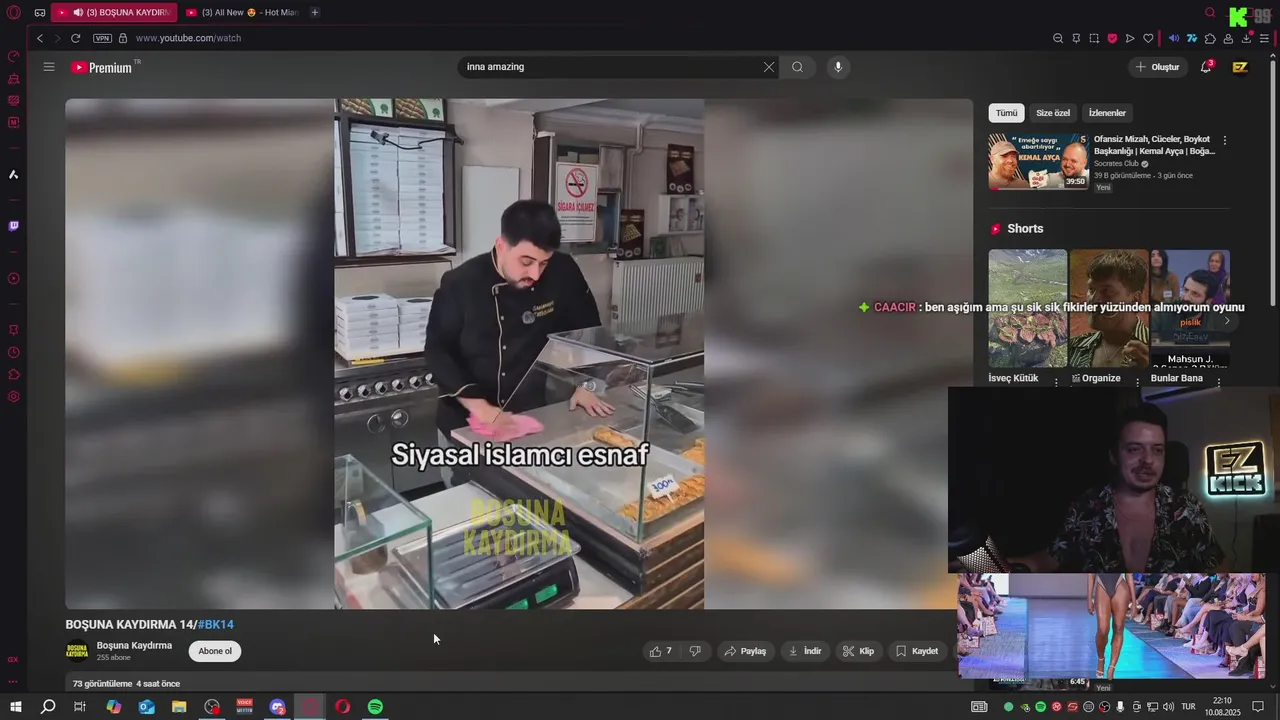The height and width of the screenshot is (720, 1280).
Task: Open a new browser tab
Action: [x=315, y=12]
